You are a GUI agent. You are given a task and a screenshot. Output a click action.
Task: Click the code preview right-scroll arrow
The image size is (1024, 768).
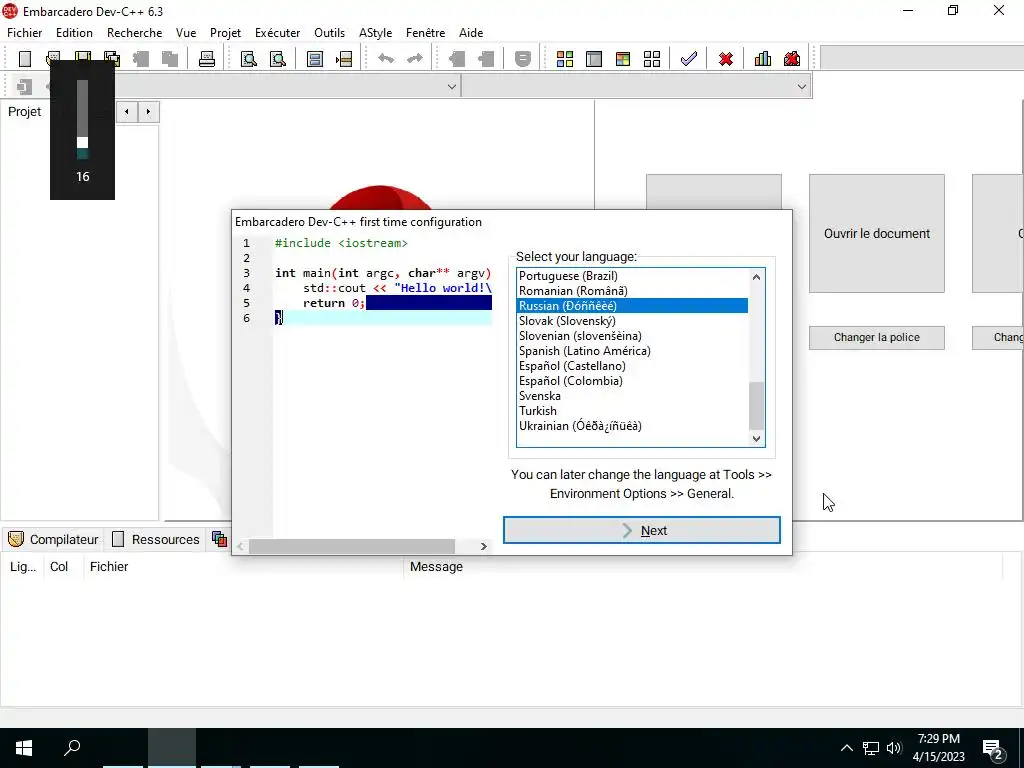(483, 546)
